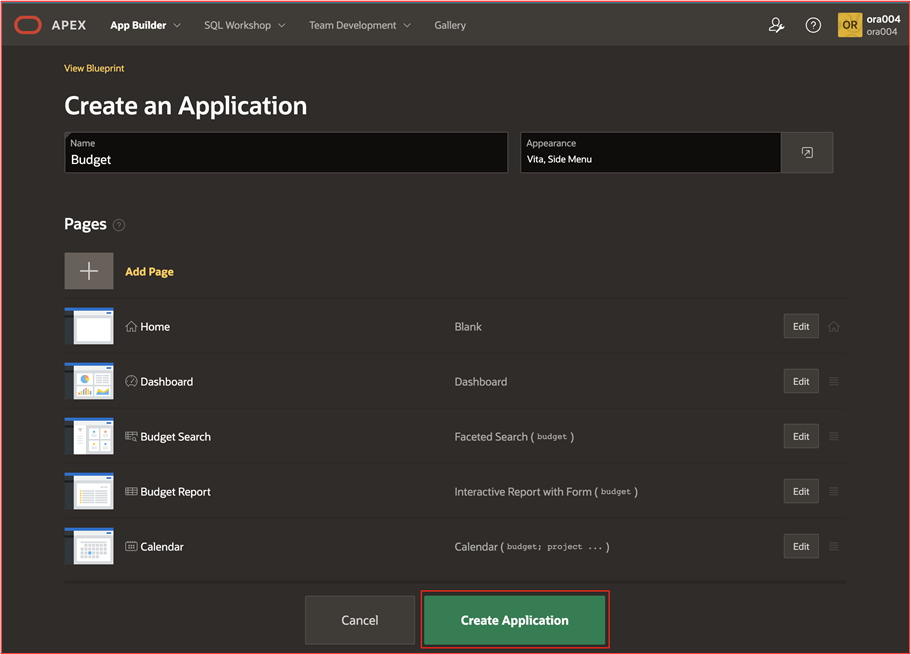Select the Budget Report page thumbnail

(89, 491)
